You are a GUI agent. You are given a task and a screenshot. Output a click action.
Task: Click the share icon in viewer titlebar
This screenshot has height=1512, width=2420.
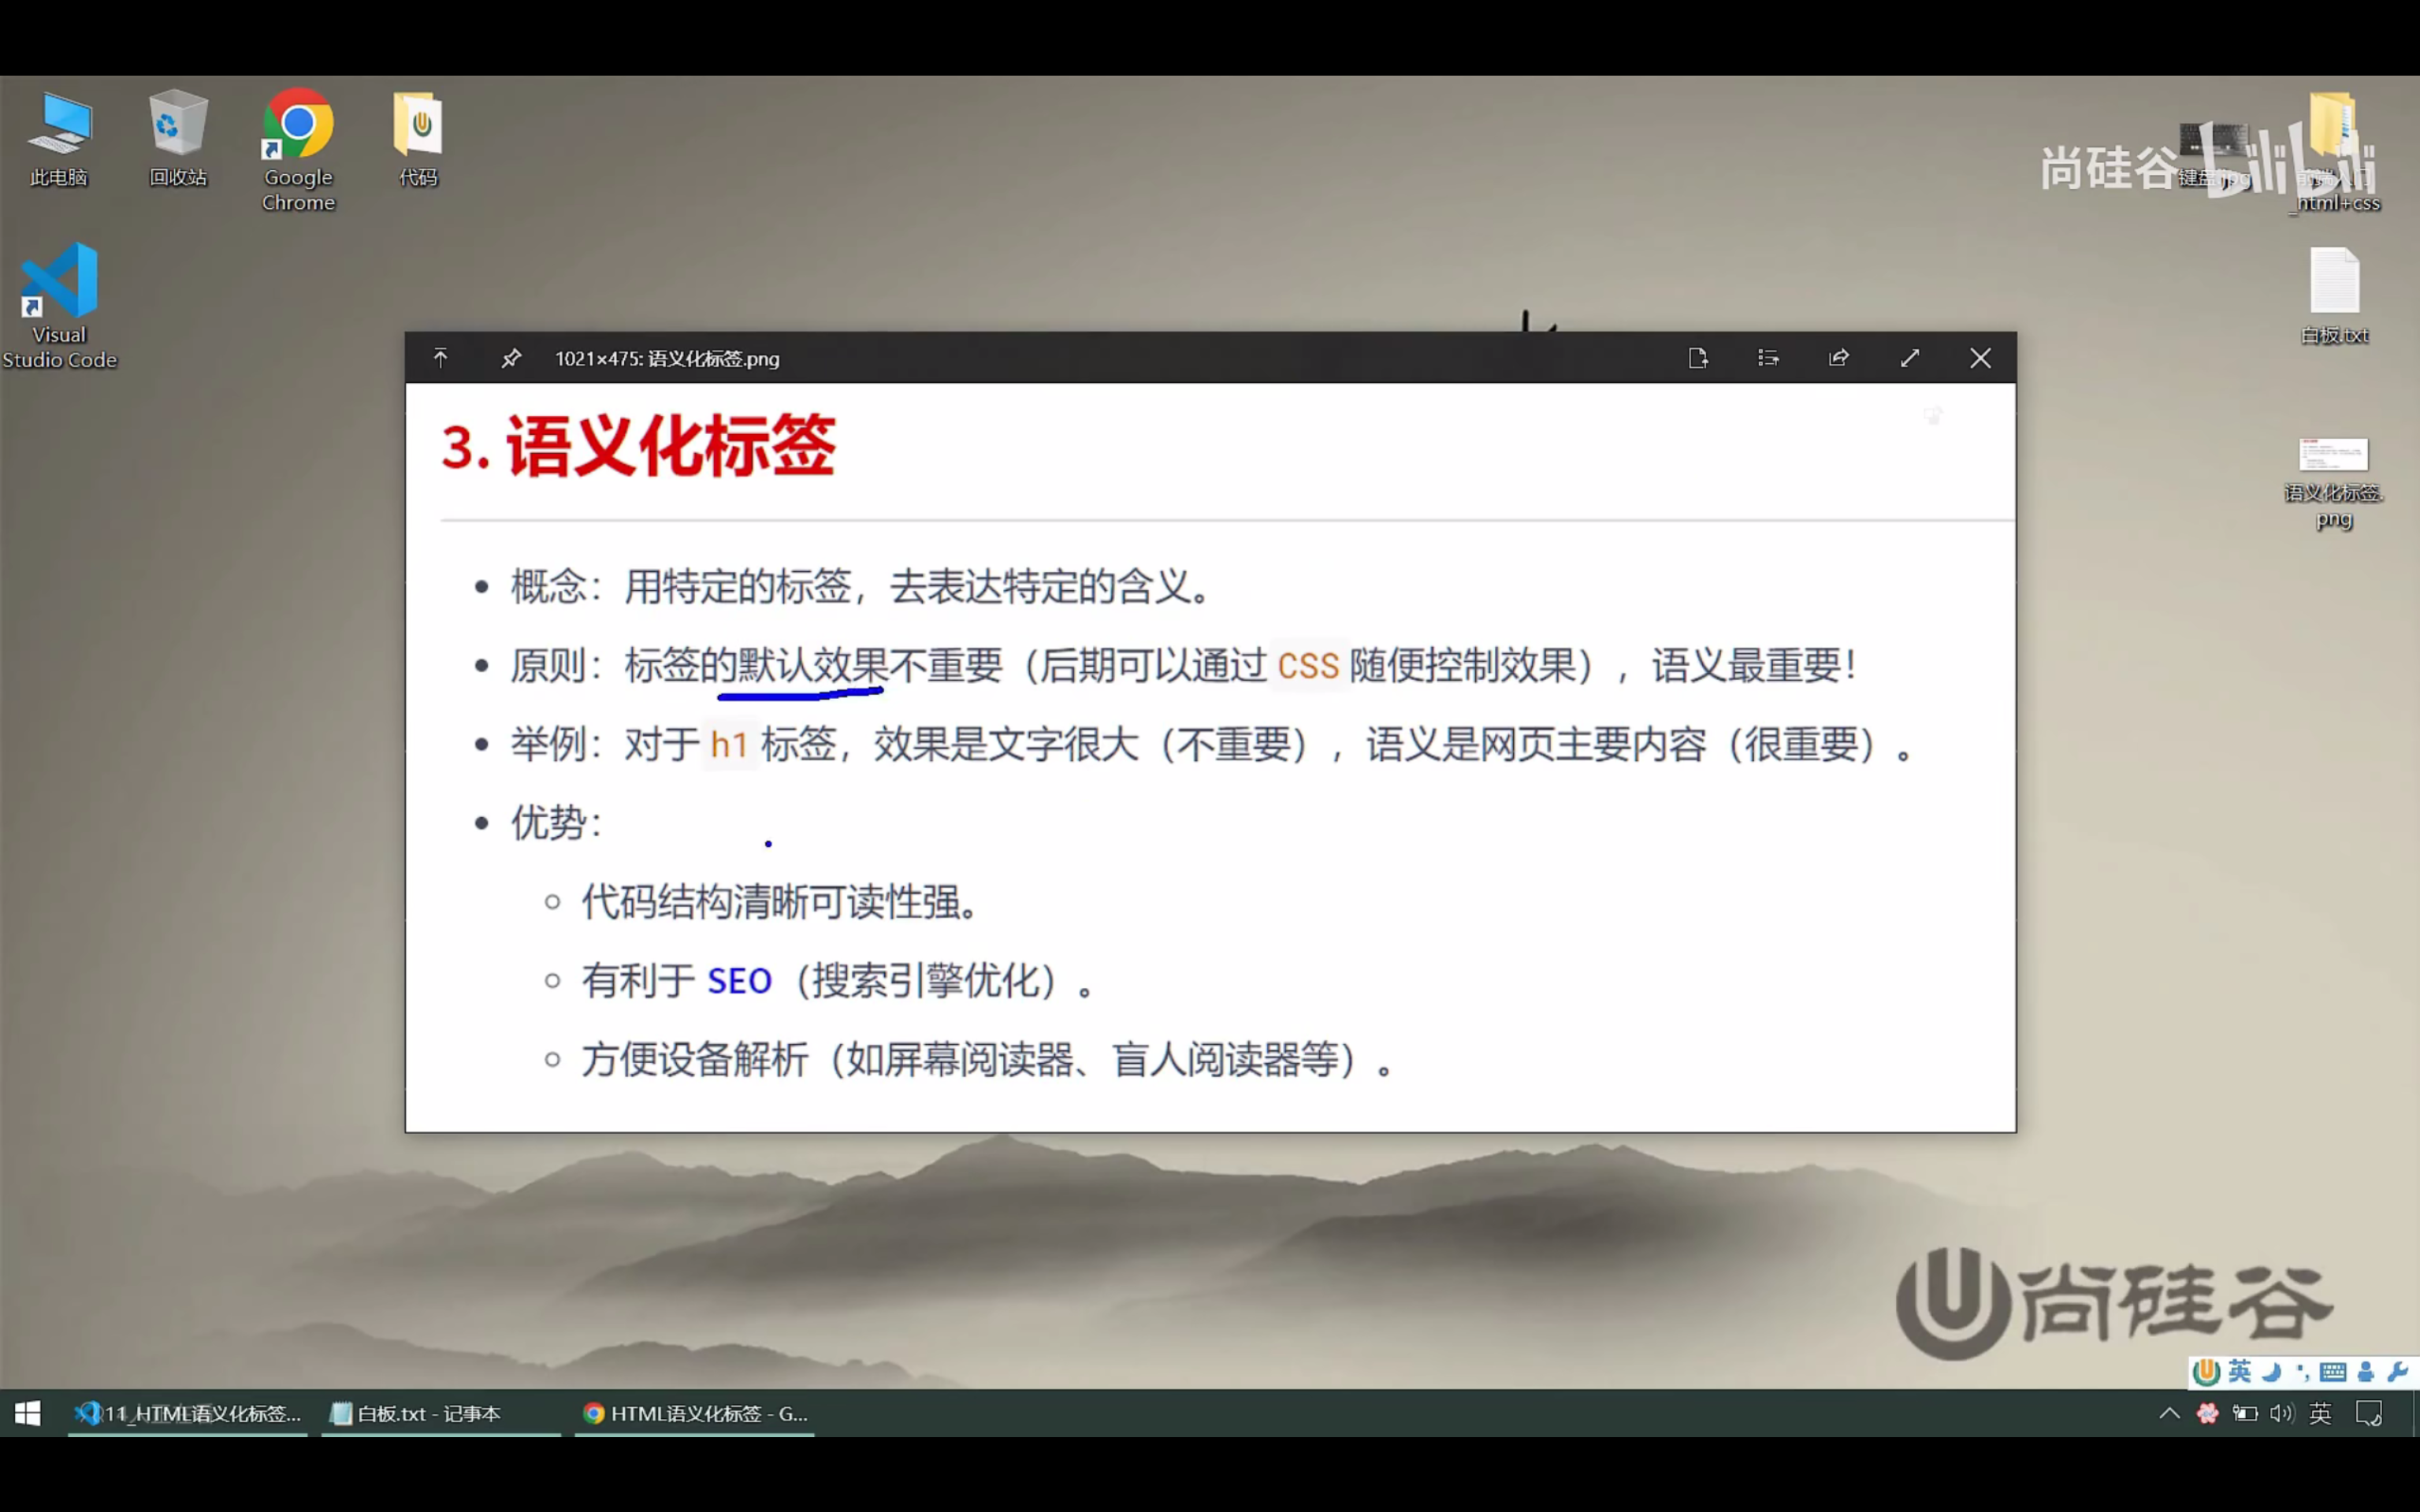point(1838,358)
